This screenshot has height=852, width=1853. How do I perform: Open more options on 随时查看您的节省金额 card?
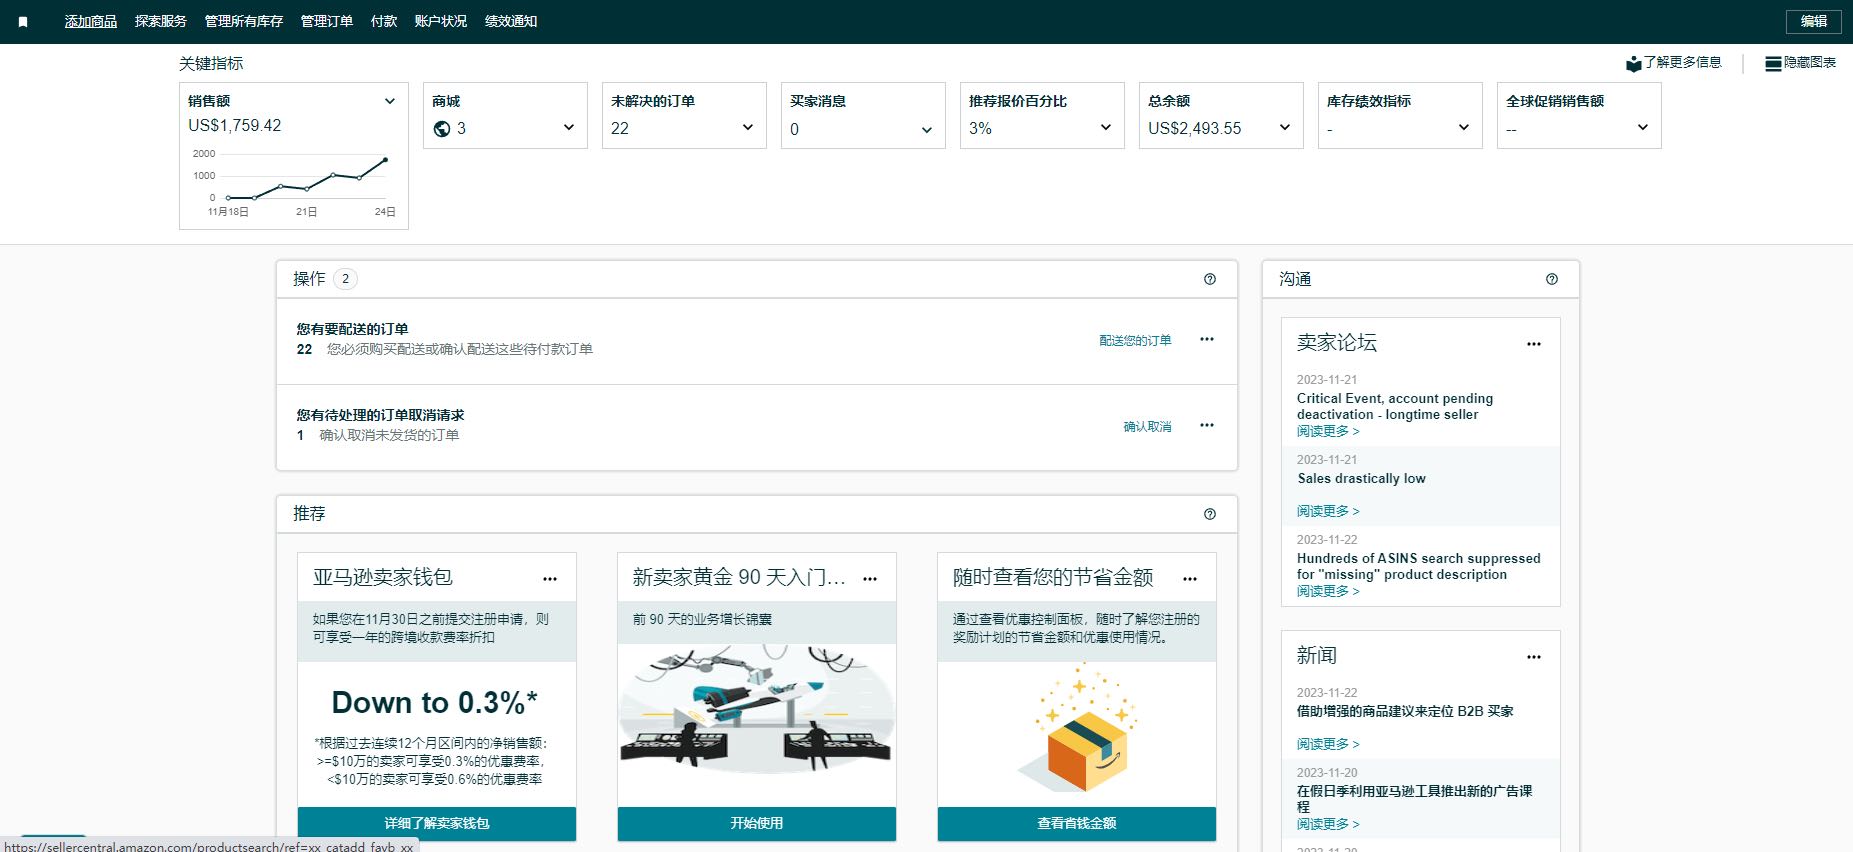1190,579
